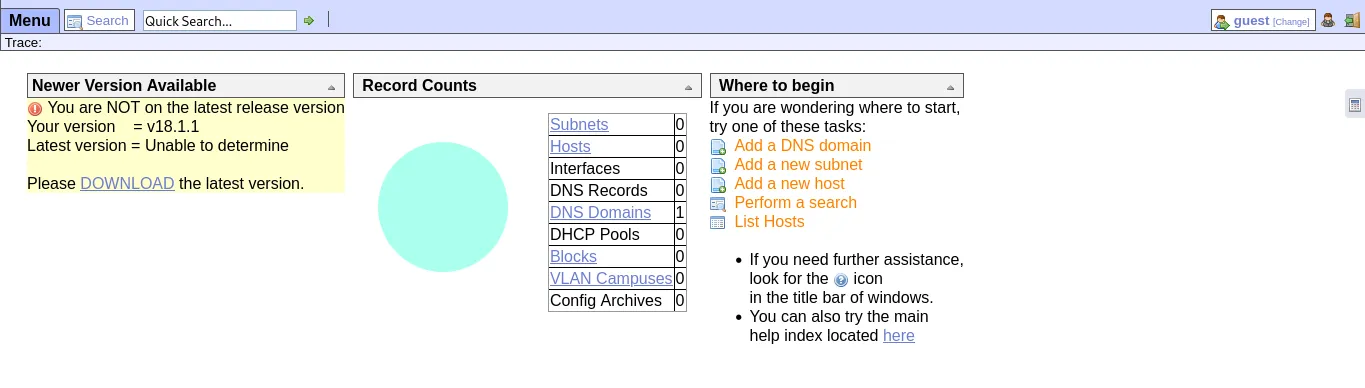
Task: Click the Add a new subnet icon
Action: tap(718, 166)
